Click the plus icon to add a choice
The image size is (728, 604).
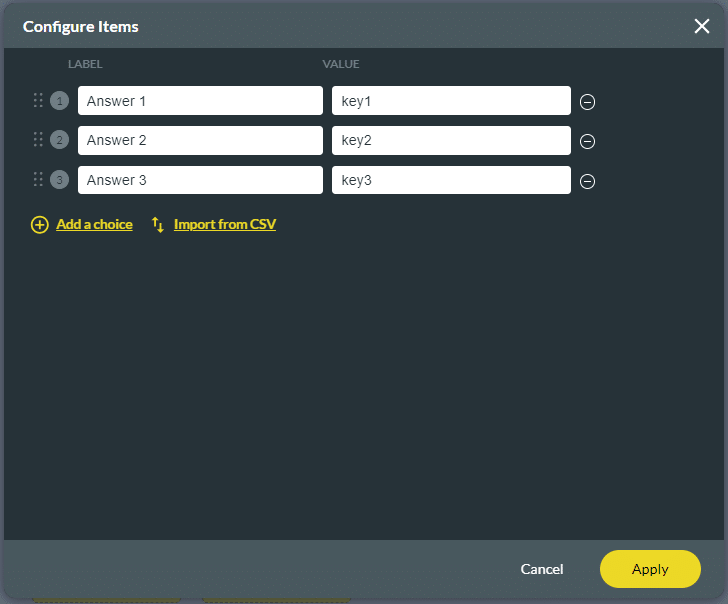click(39, 225)
